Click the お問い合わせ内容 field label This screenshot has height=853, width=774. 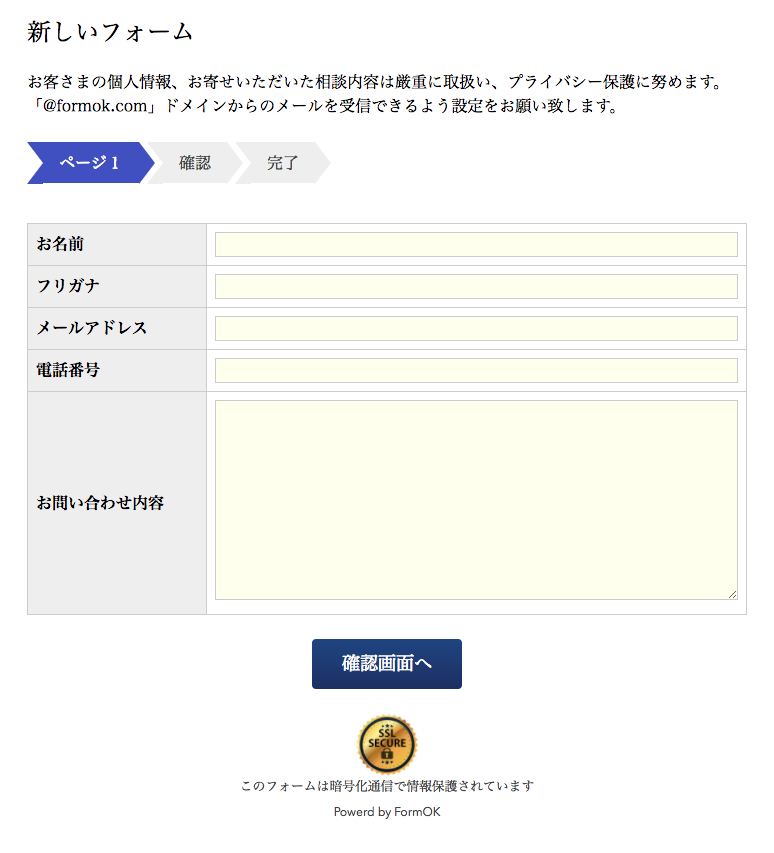pyautogui.click(x=100, y=503)
